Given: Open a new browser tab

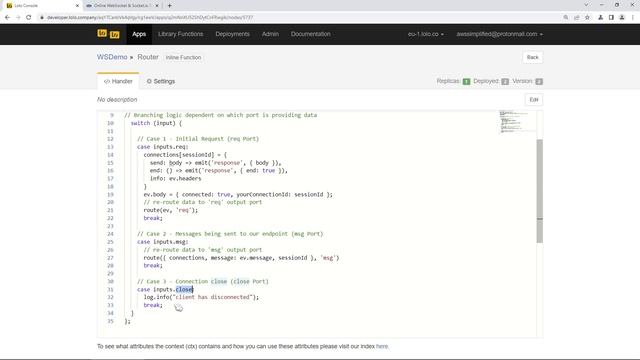Looking at the screenshot, I should point(169,6).
